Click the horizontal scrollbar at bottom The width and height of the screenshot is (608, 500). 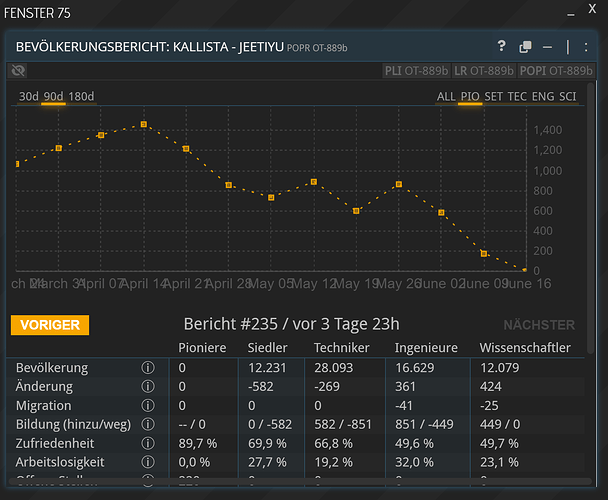click(x=300, y=481)
